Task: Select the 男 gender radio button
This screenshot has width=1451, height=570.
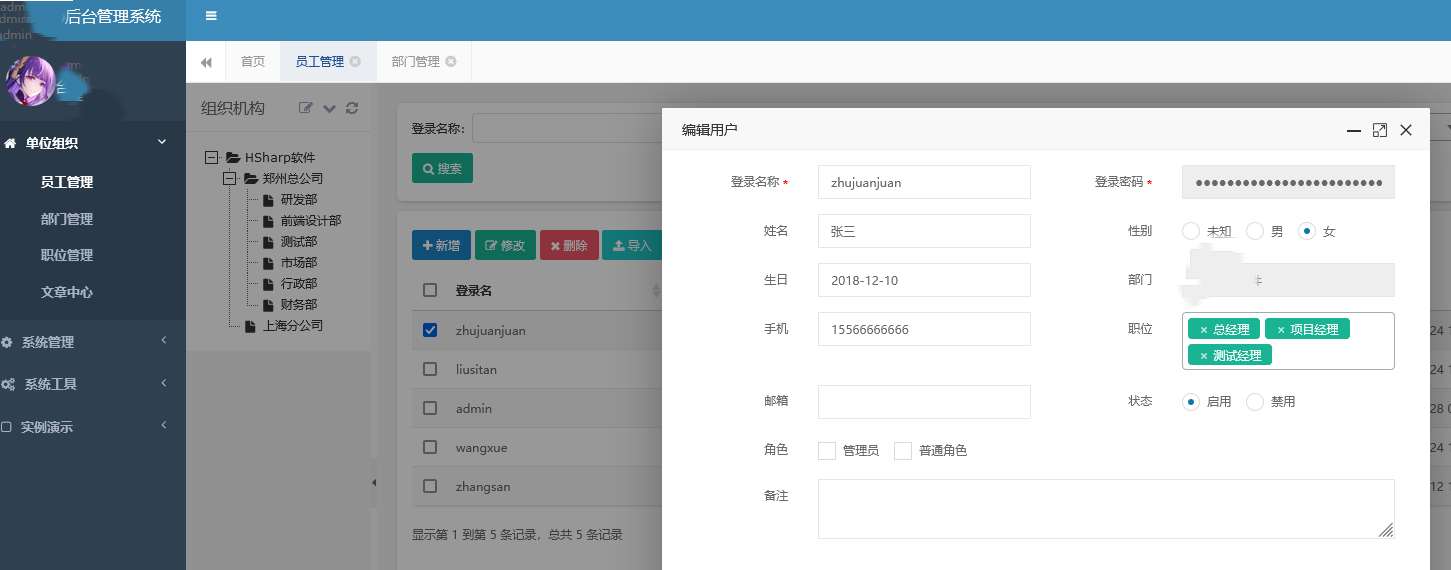Action: point(1255,231)
